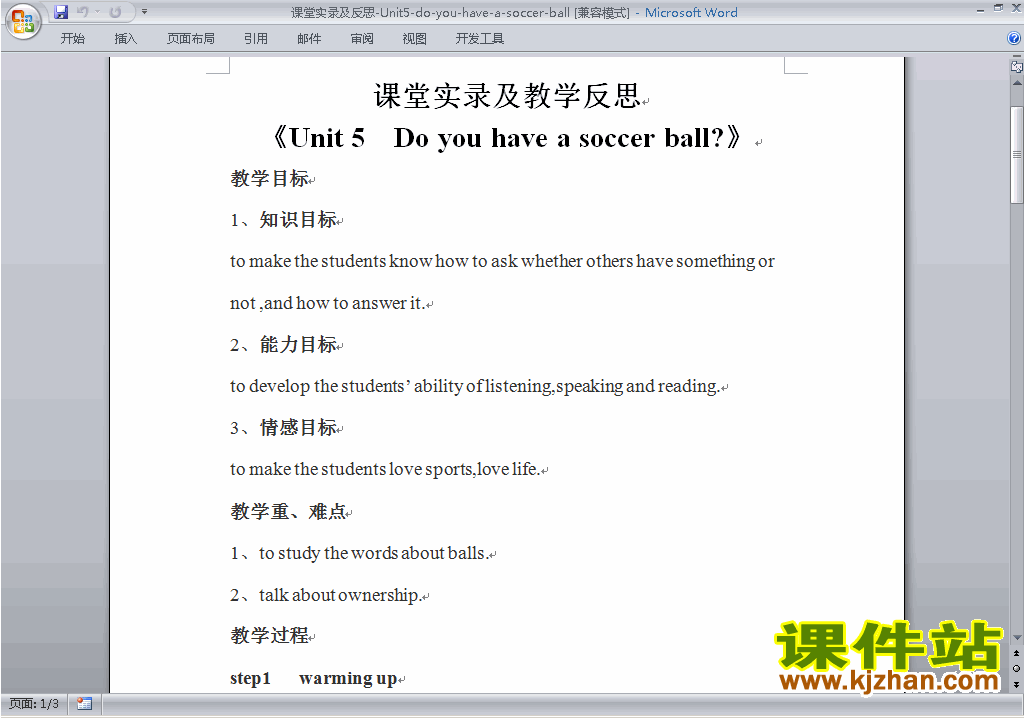Viewport: 1024px width, 718px height.
Task: Redo or repeat the last action
Action: 116,12
